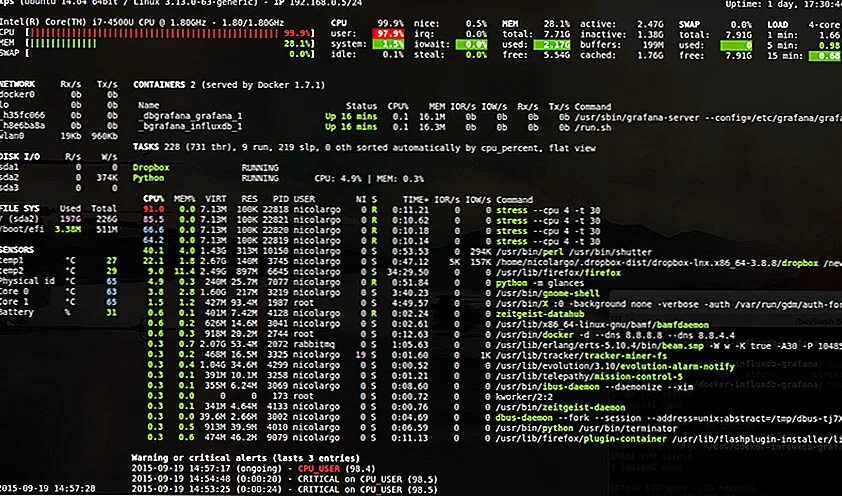Image resolution: width=842 pixels, height=496 pixels.
Task: Click the sda2 write rate 374K
Action: click(x=107, y=177)
